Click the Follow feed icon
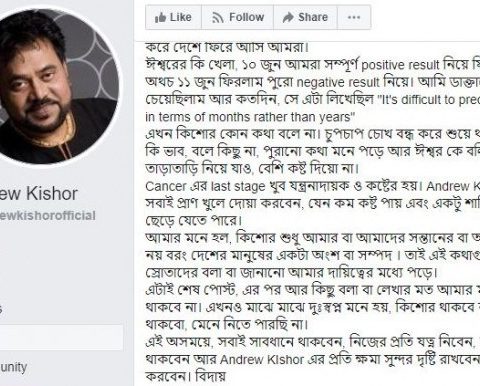Image resolution: width=480 pixels, height=386 pixels. pyautogui.click(x=218, y=17)
